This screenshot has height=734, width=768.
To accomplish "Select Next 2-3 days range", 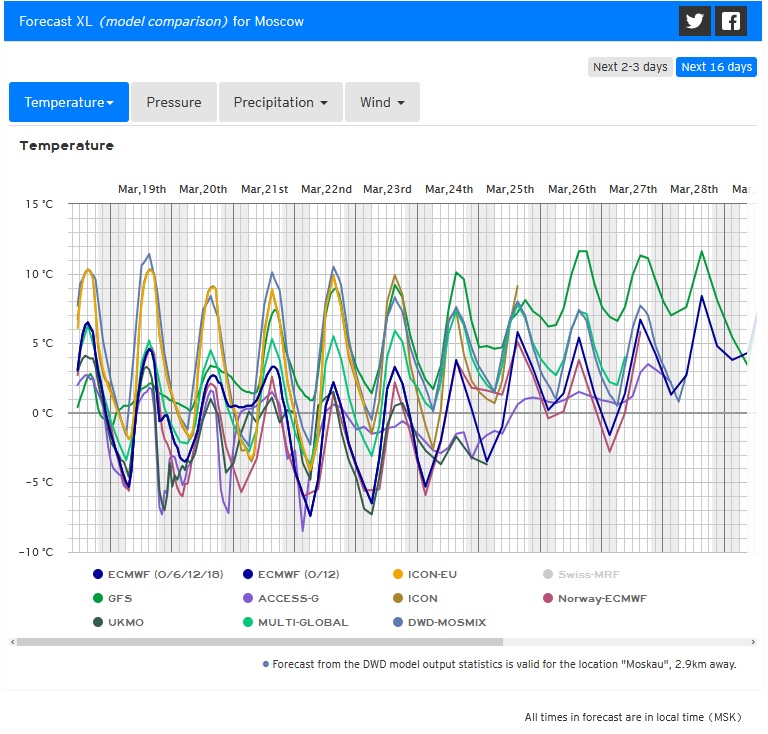I will tap(629, 67).
